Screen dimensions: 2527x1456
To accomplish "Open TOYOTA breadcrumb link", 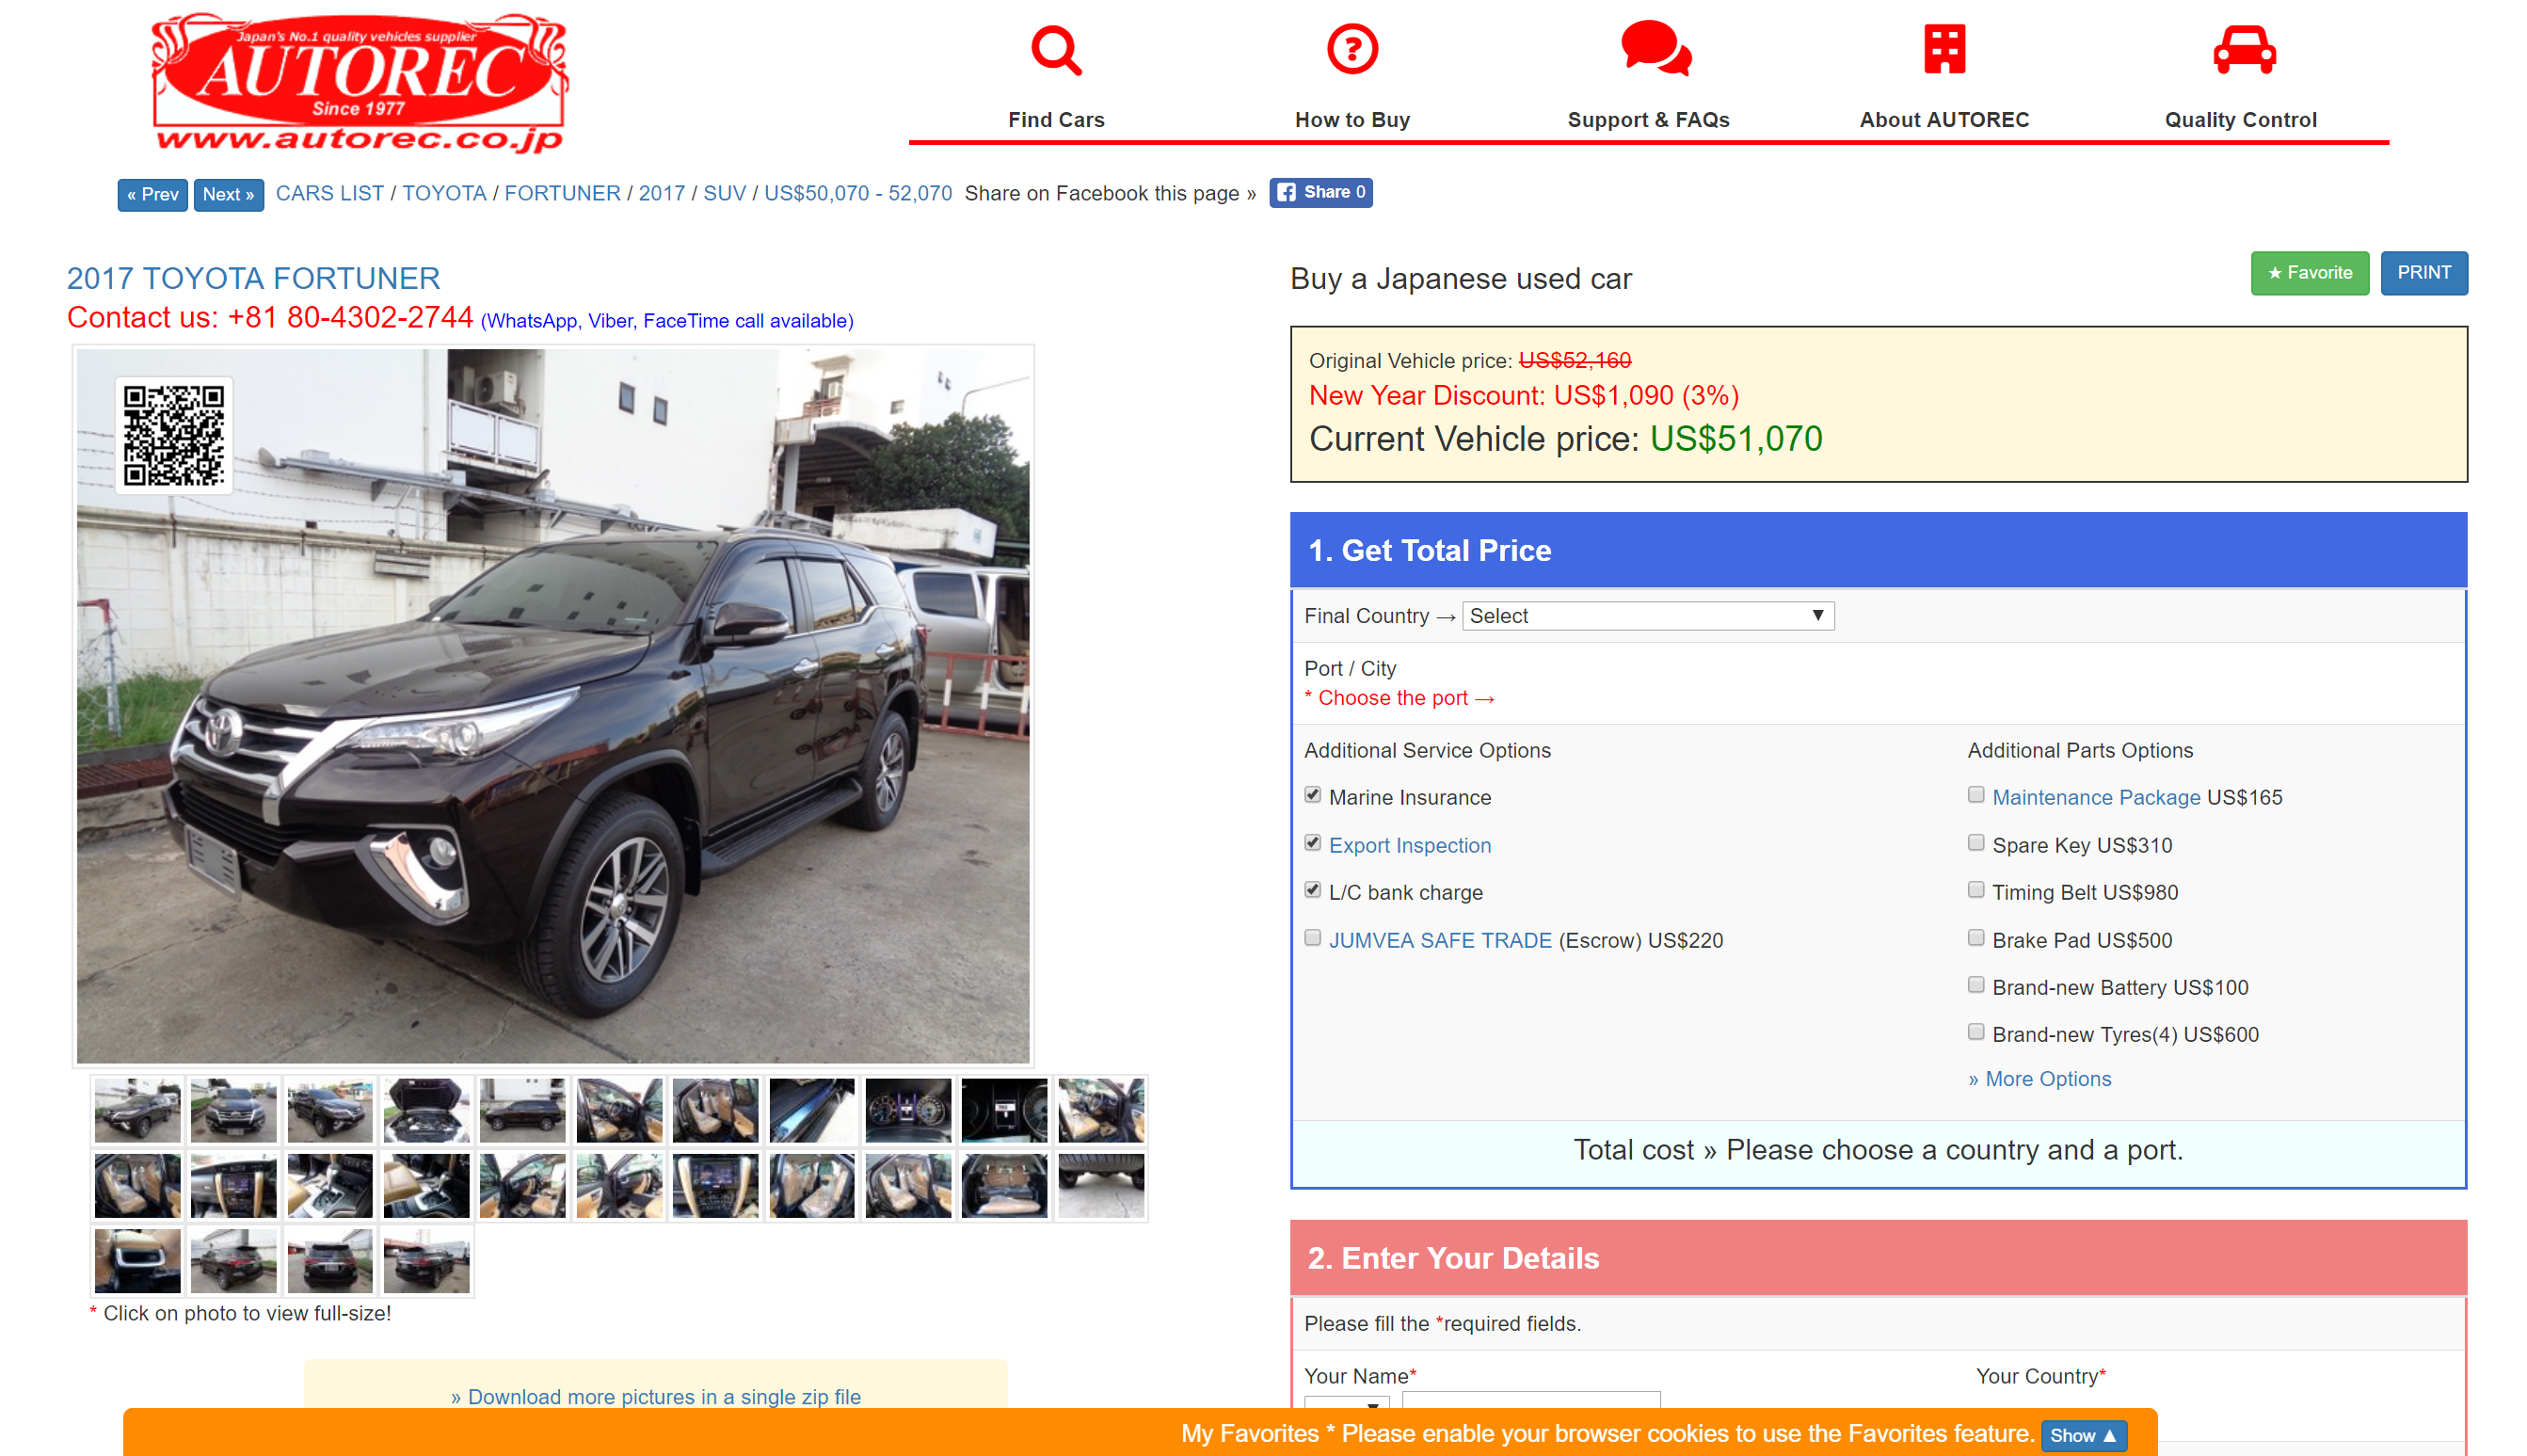I will coord(444,193).
